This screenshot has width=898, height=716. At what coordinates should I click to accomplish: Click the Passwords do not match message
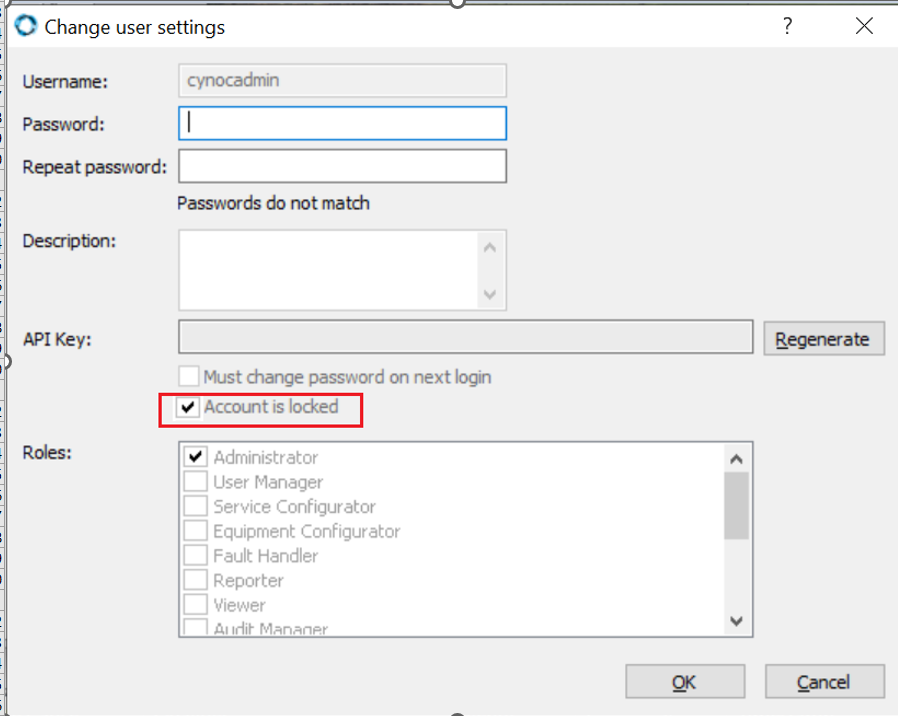click(x=273, y=203)
